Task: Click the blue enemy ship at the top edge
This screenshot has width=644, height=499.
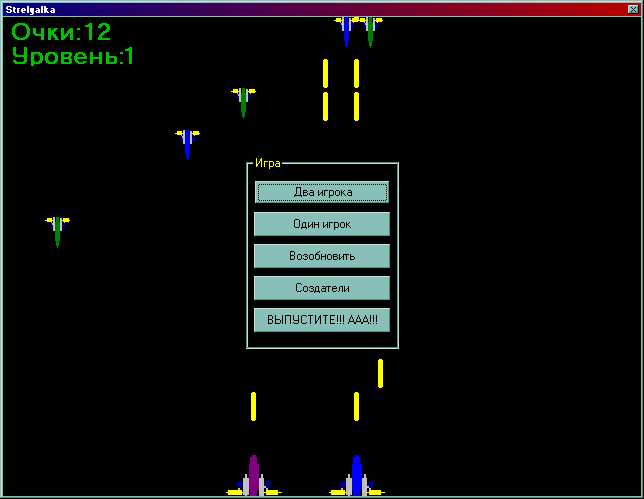Action: click(346, 31)
